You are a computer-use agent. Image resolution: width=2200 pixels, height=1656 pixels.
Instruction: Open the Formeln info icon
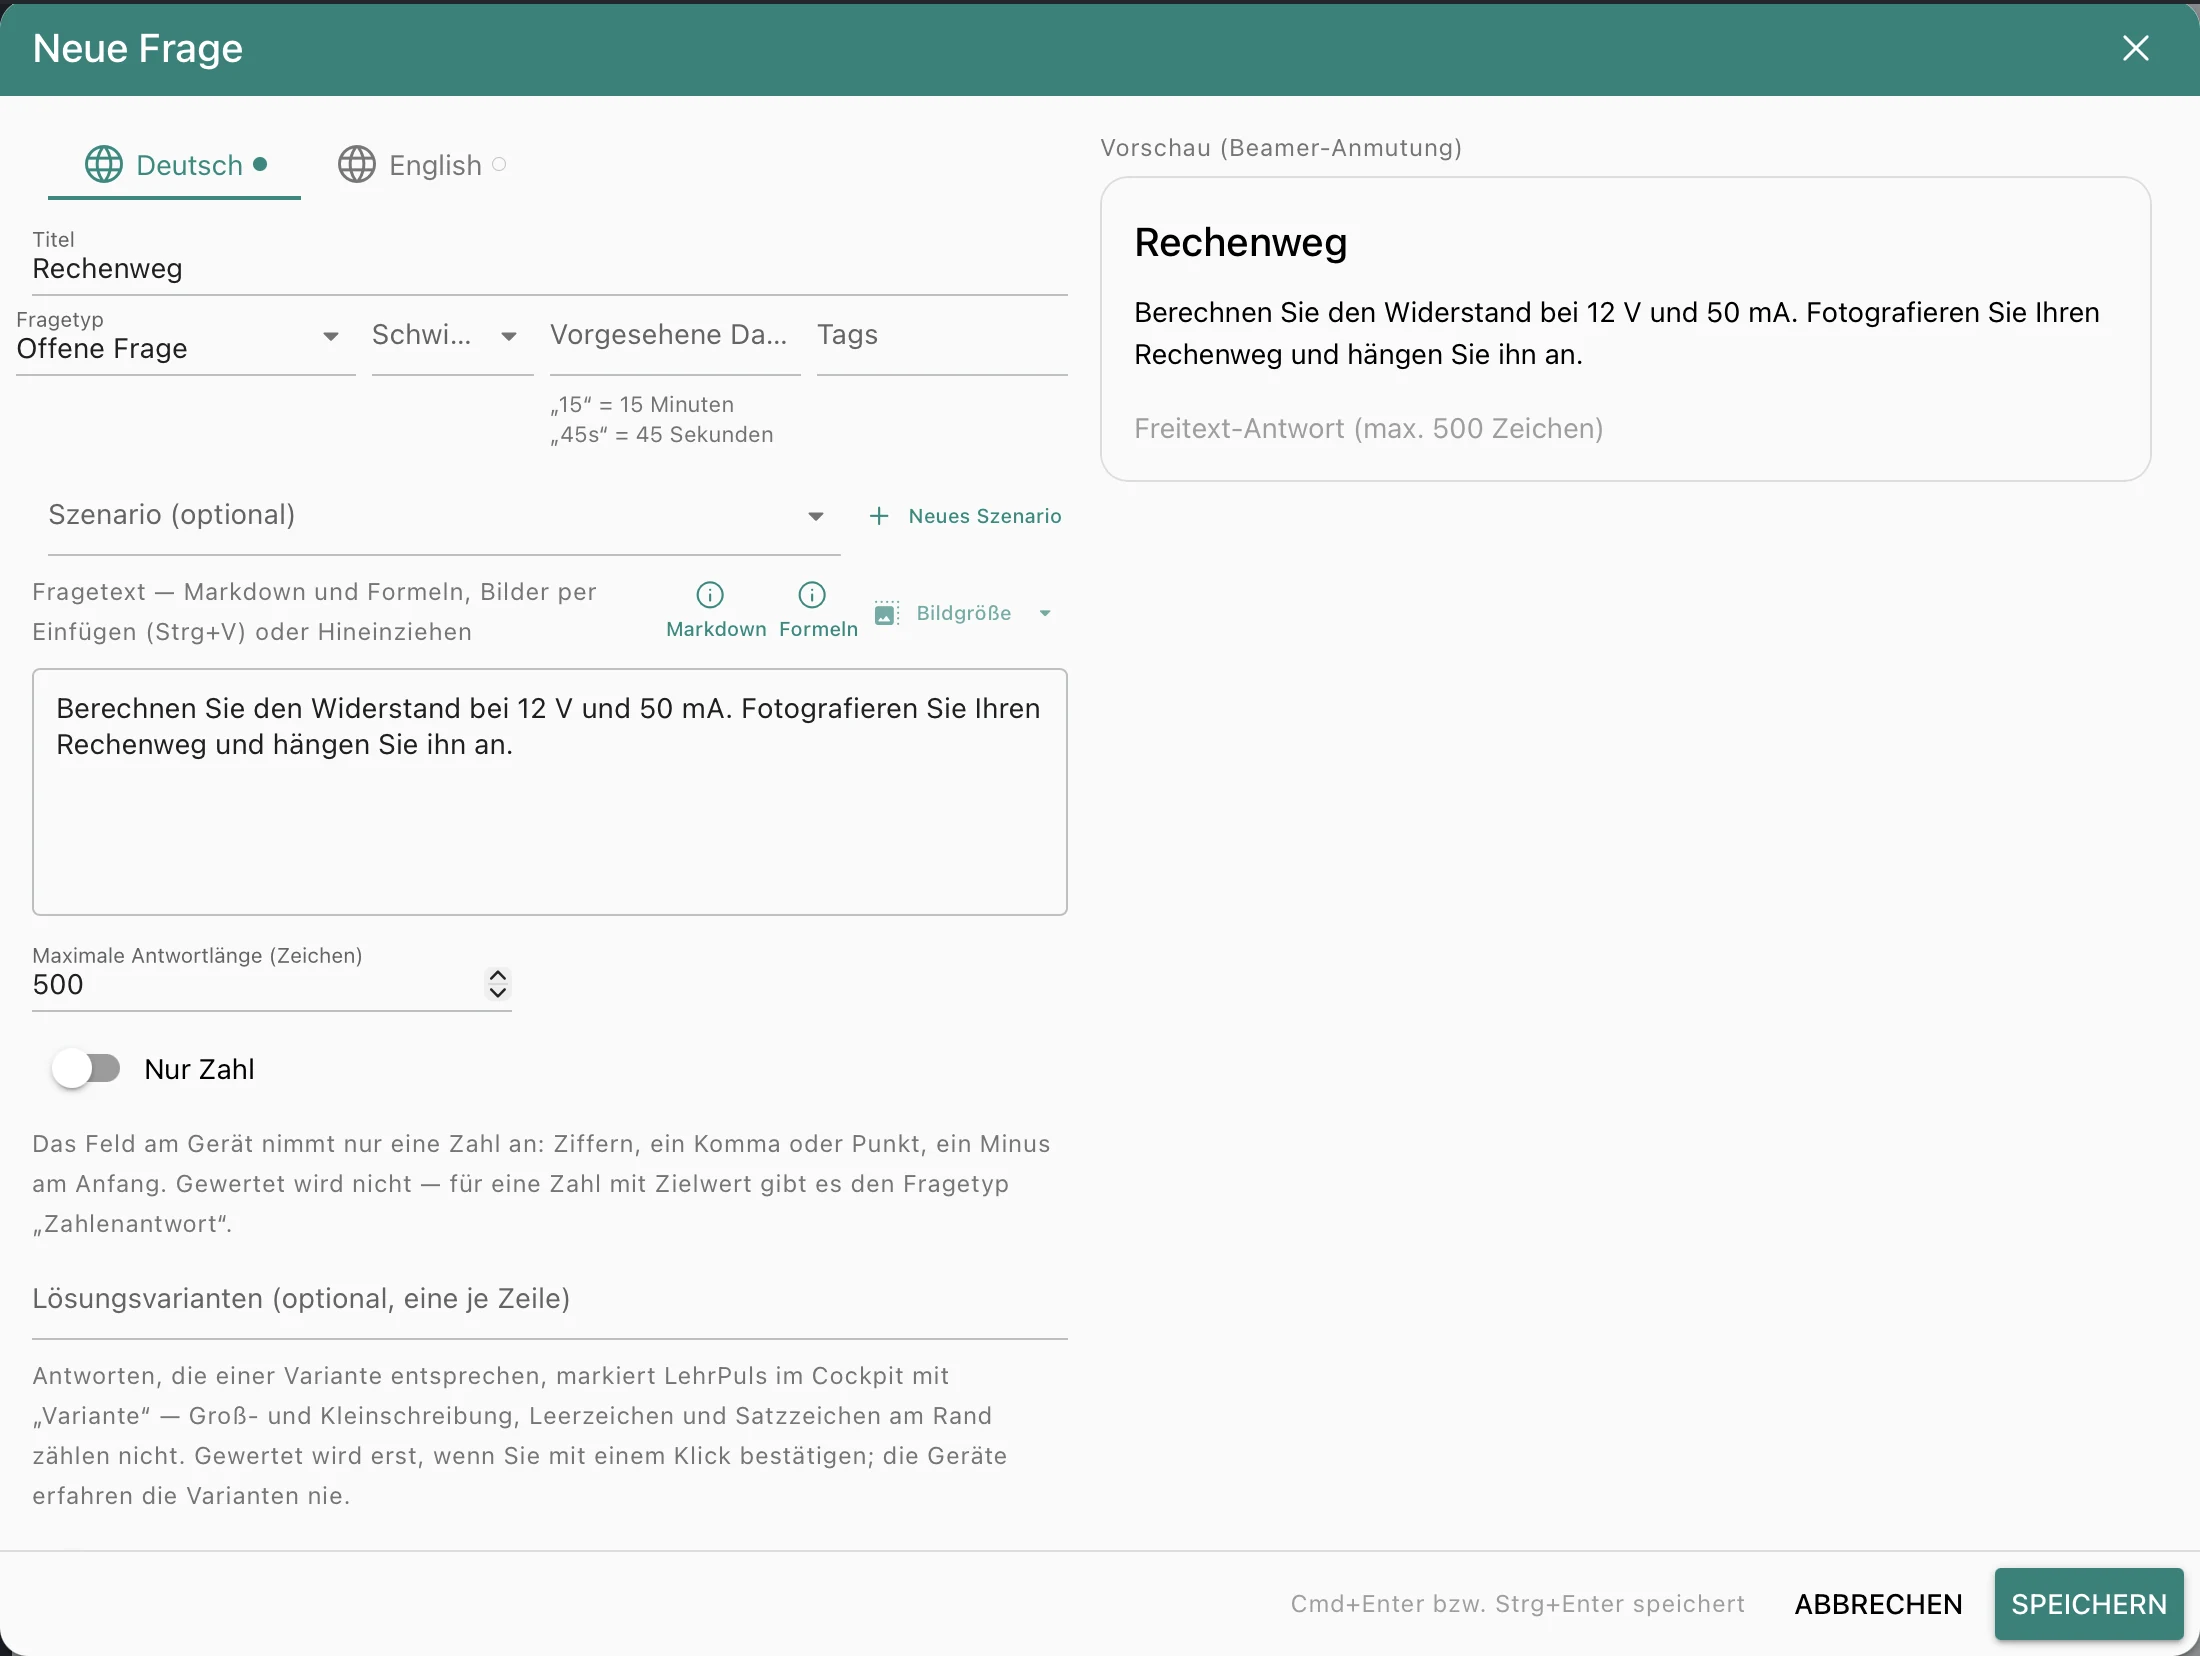[812, 595]
